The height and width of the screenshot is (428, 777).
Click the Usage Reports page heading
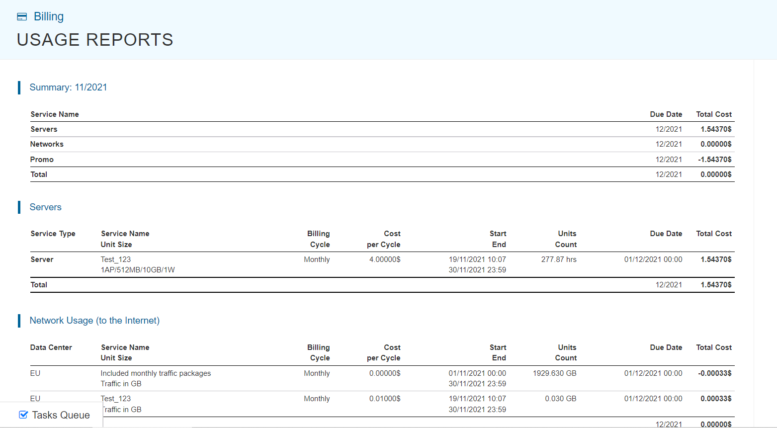(95, 40)
